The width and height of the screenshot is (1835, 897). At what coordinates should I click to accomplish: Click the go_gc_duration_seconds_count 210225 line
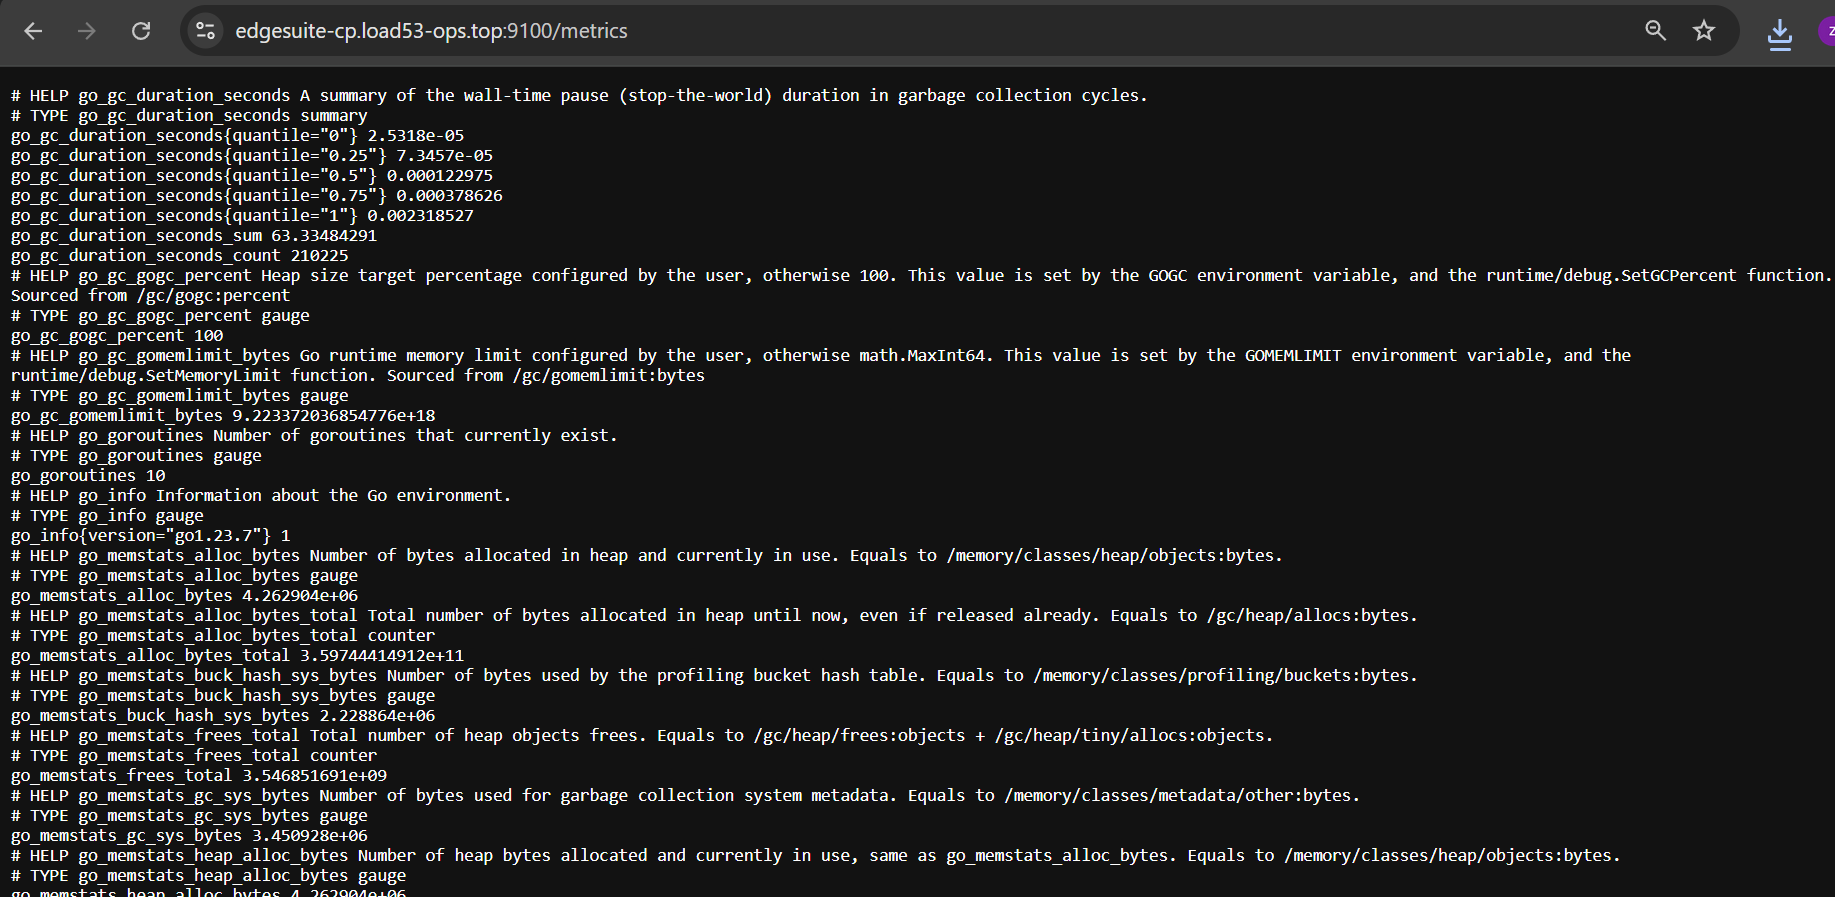(180, 256)
